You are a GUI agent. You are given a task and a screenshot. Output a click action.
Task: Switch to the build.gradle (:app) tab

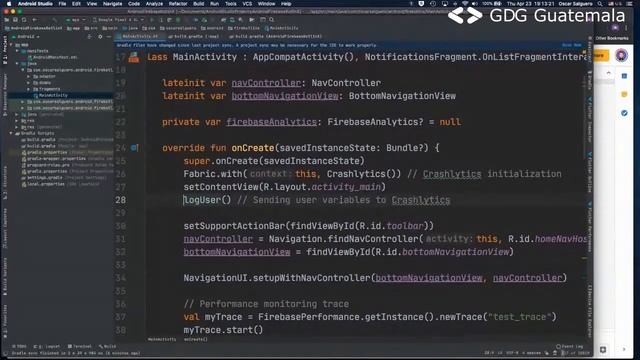[193, 36]
